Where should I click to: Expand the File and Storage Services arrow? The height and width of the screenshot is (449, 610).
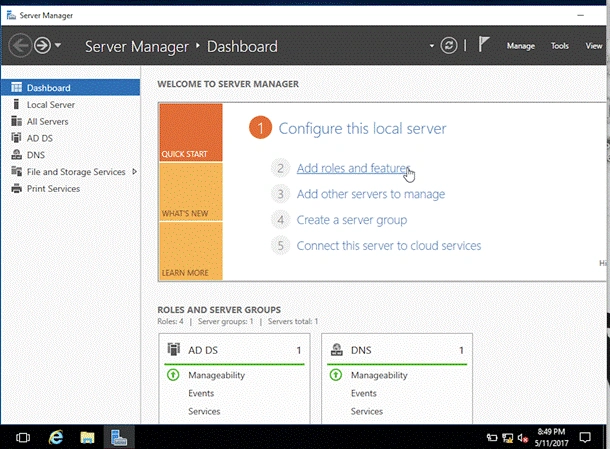coord(134,172)
